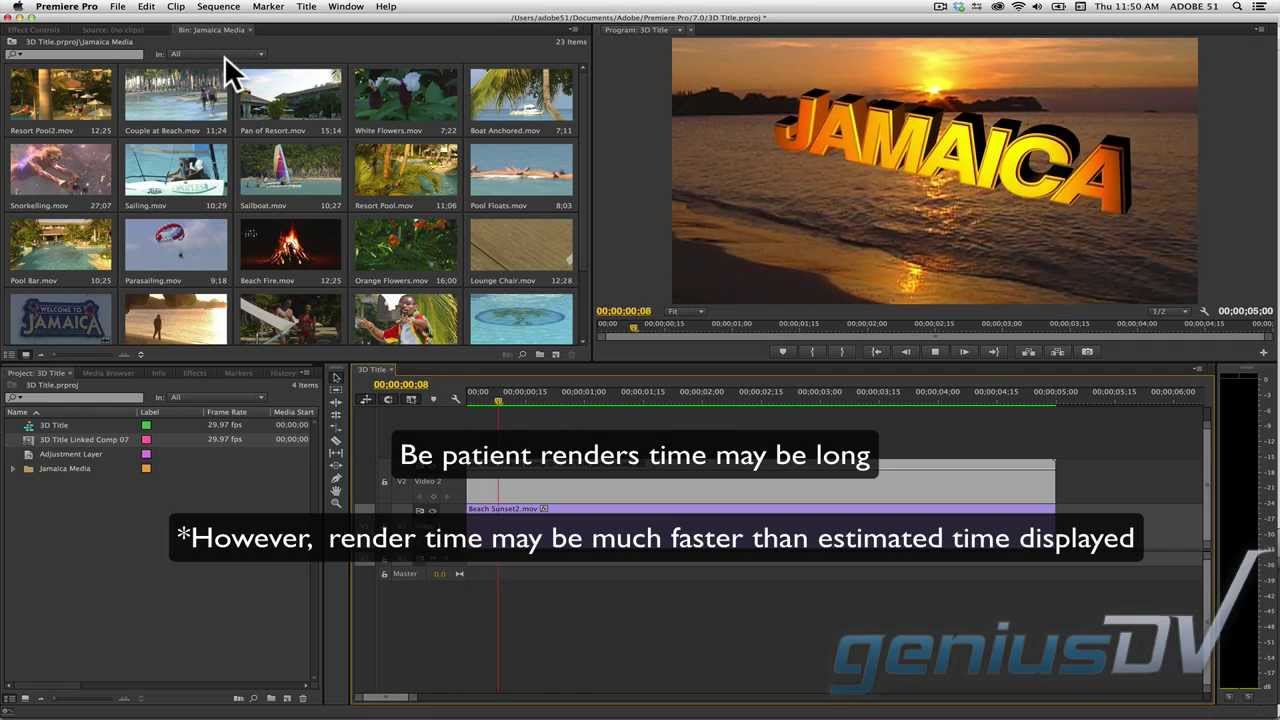Click orange label swatch of Jamaica Media
Image resolution: width=1280 pixels, height=720 pixels.
[146, 469]
